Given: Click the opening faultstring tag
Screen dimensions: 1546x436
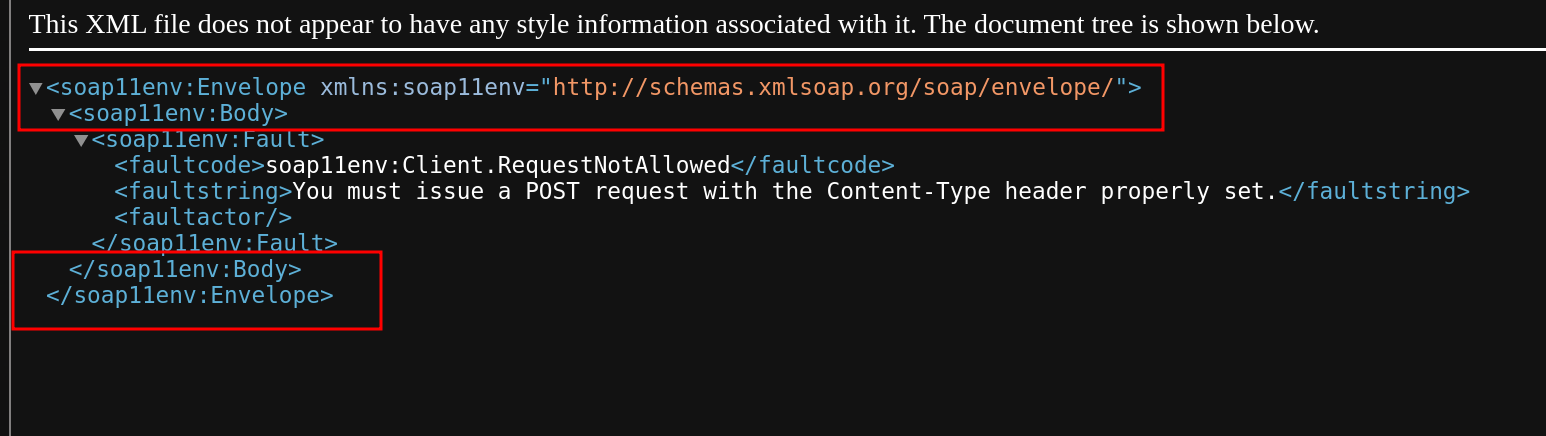Looking at the screenshot, I should coord(203,192).
